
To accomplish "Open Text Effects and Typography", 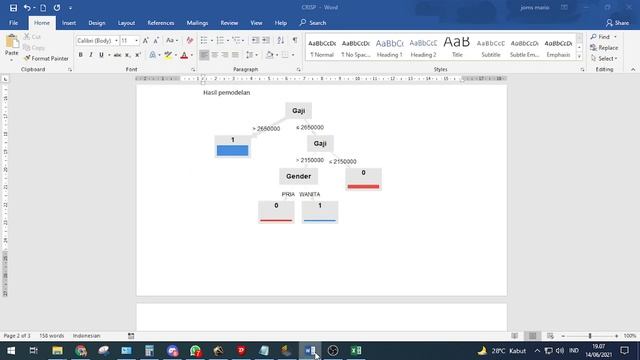I will pyautogui.click(x=152, y=55).
